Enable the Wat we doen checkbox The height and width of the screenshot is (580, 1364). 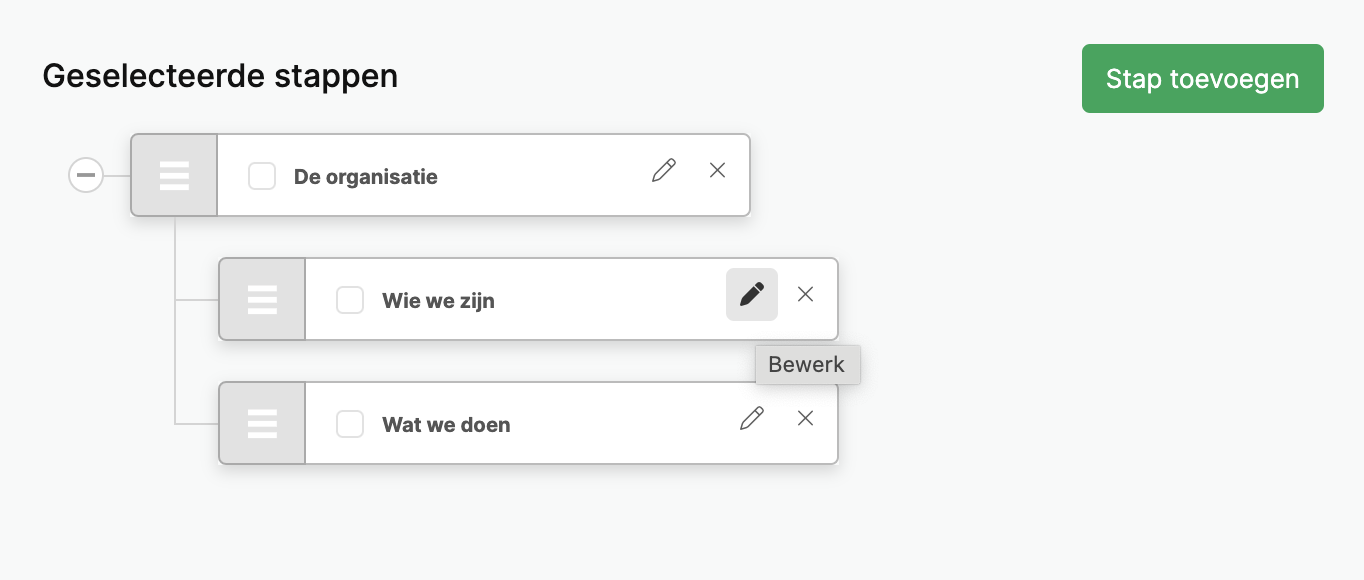coord(350,424)
